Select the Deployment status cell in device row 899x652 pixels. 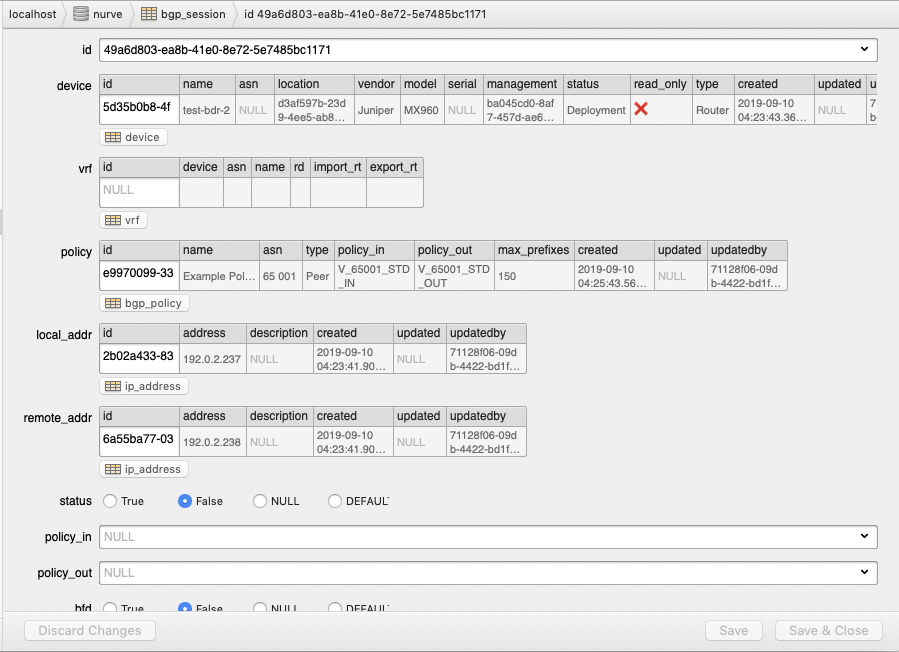(596, 110)
